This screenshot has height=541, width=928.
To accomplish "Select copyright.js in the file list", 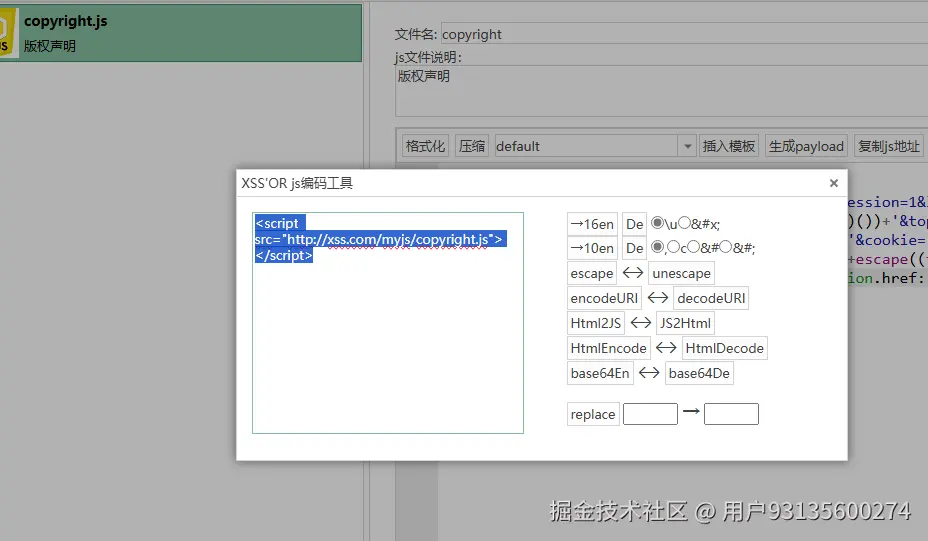I will (181, 33).
